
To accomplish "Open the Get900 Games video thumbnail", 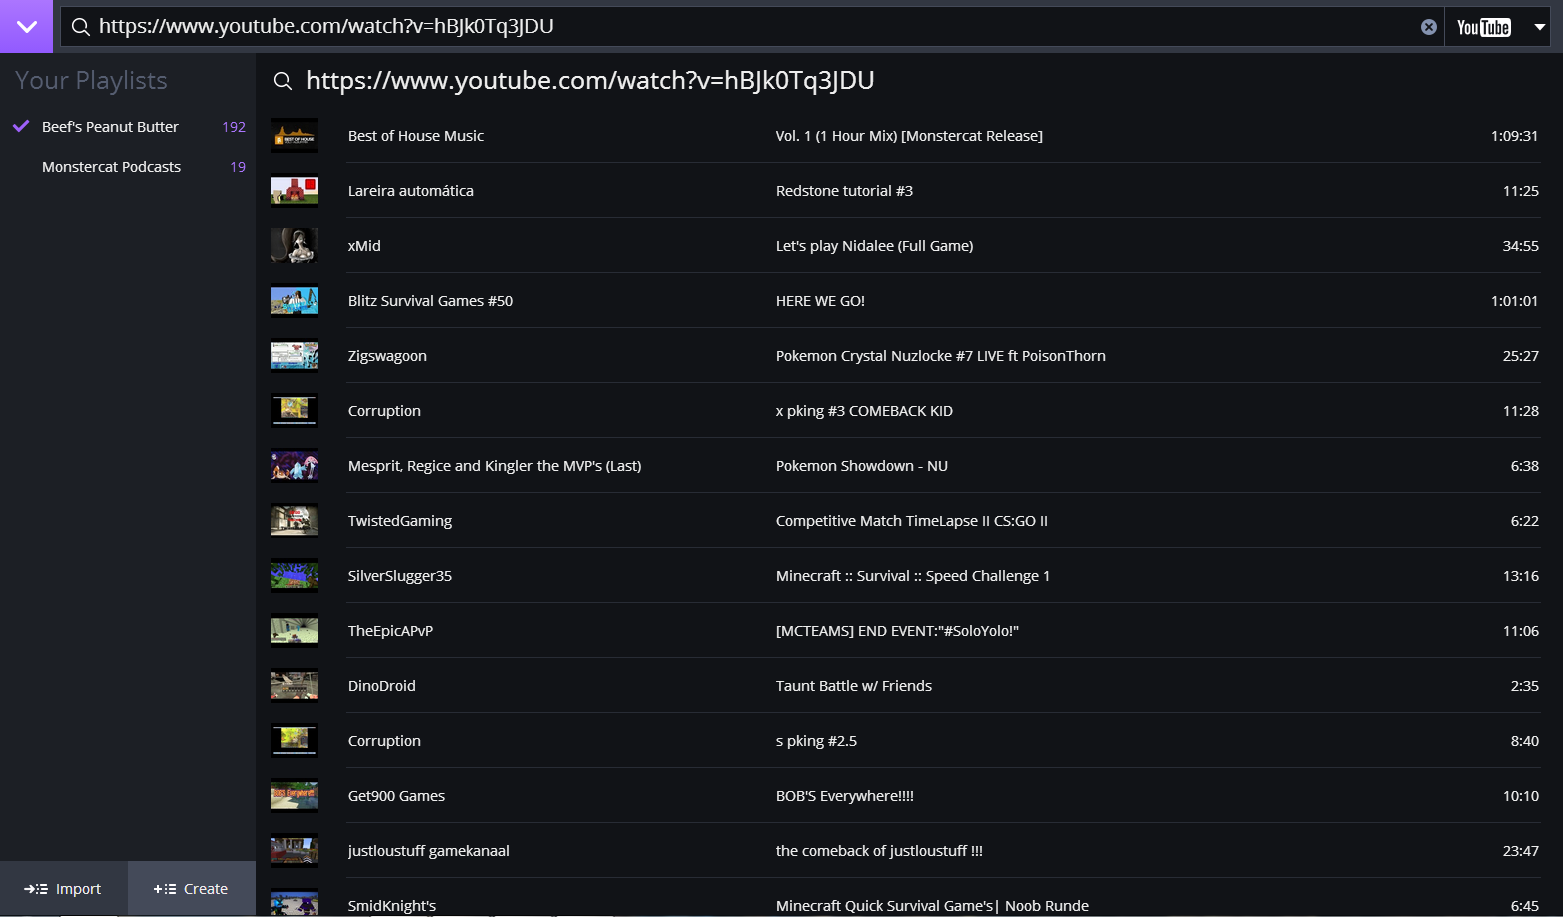I will click(294, 796).
